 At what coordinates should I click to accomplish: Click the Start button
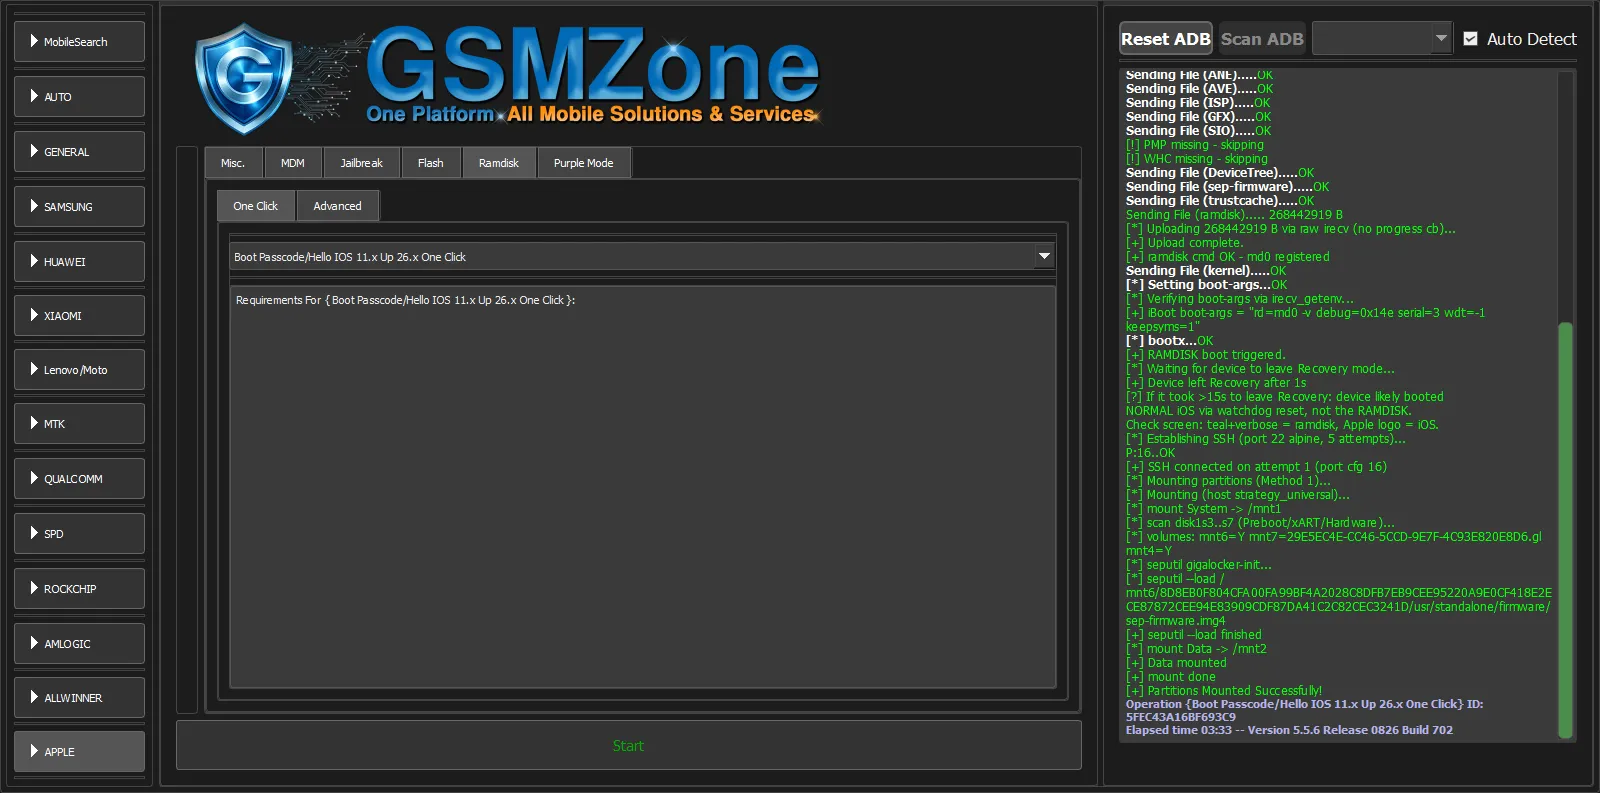629,746
